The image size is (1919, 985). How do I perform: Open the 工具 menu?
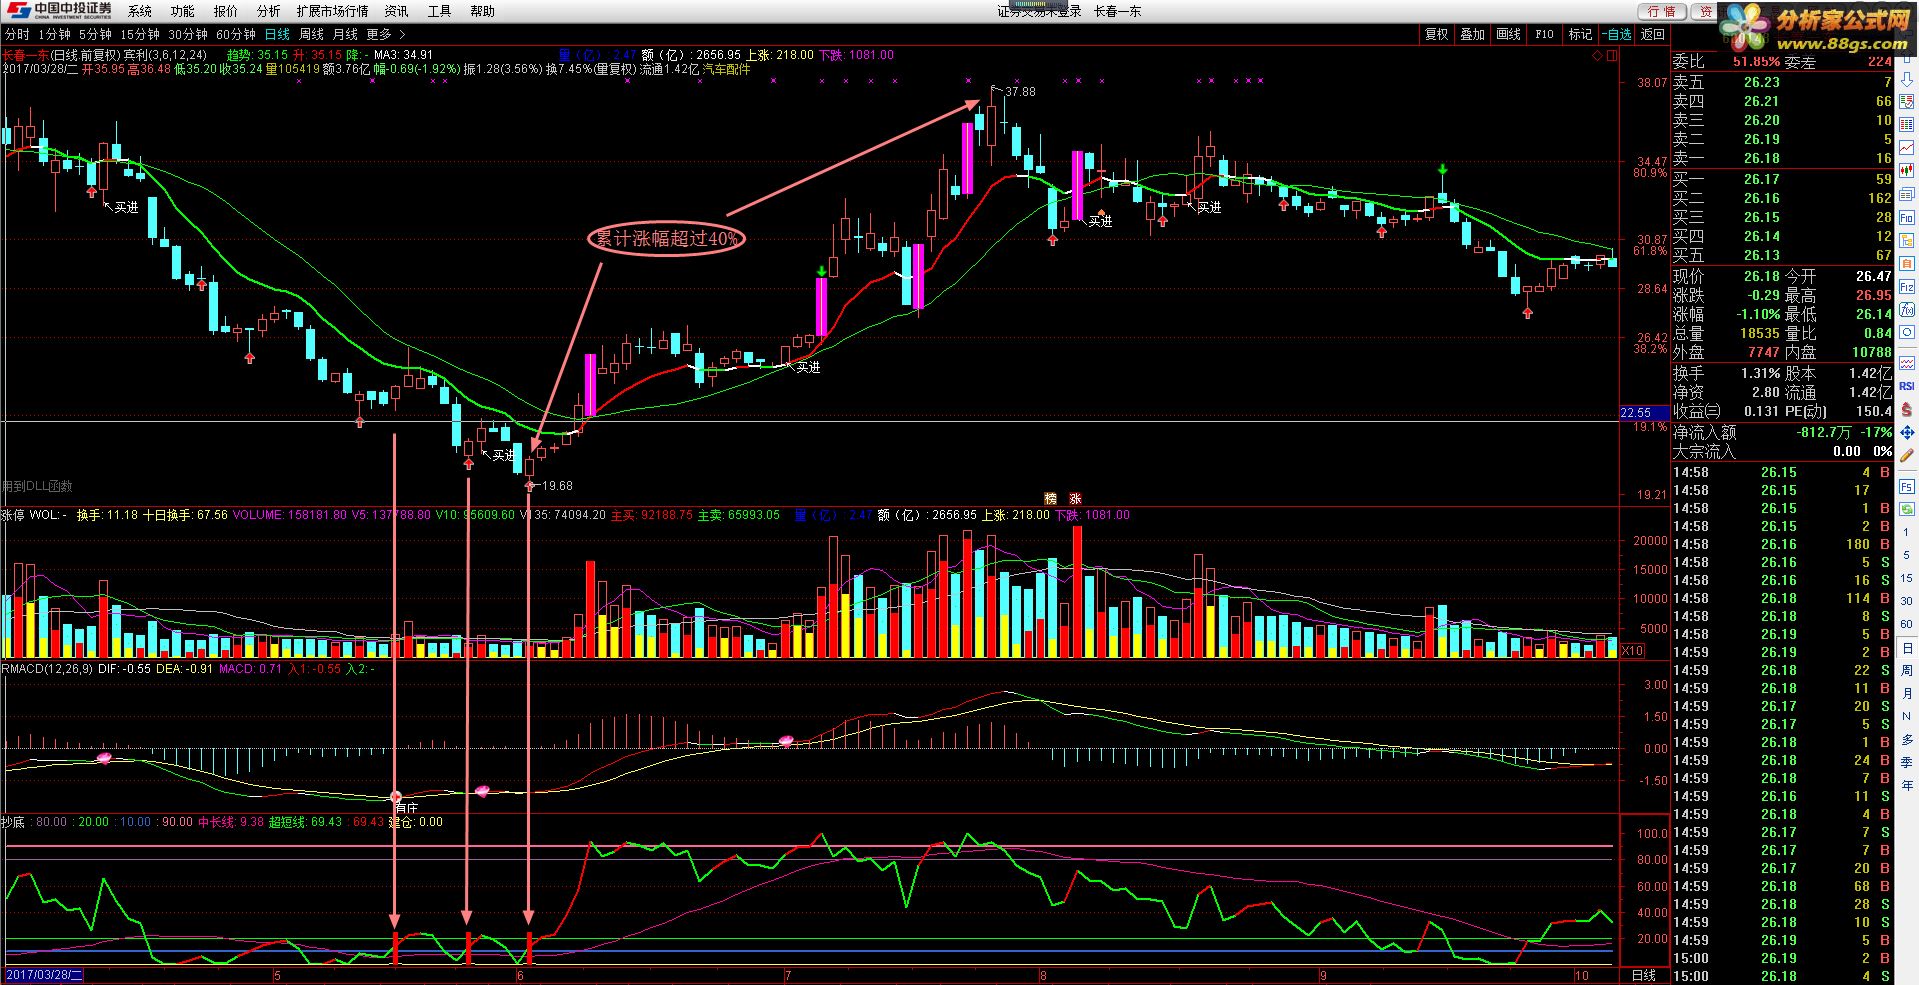[x=440, y=11]
